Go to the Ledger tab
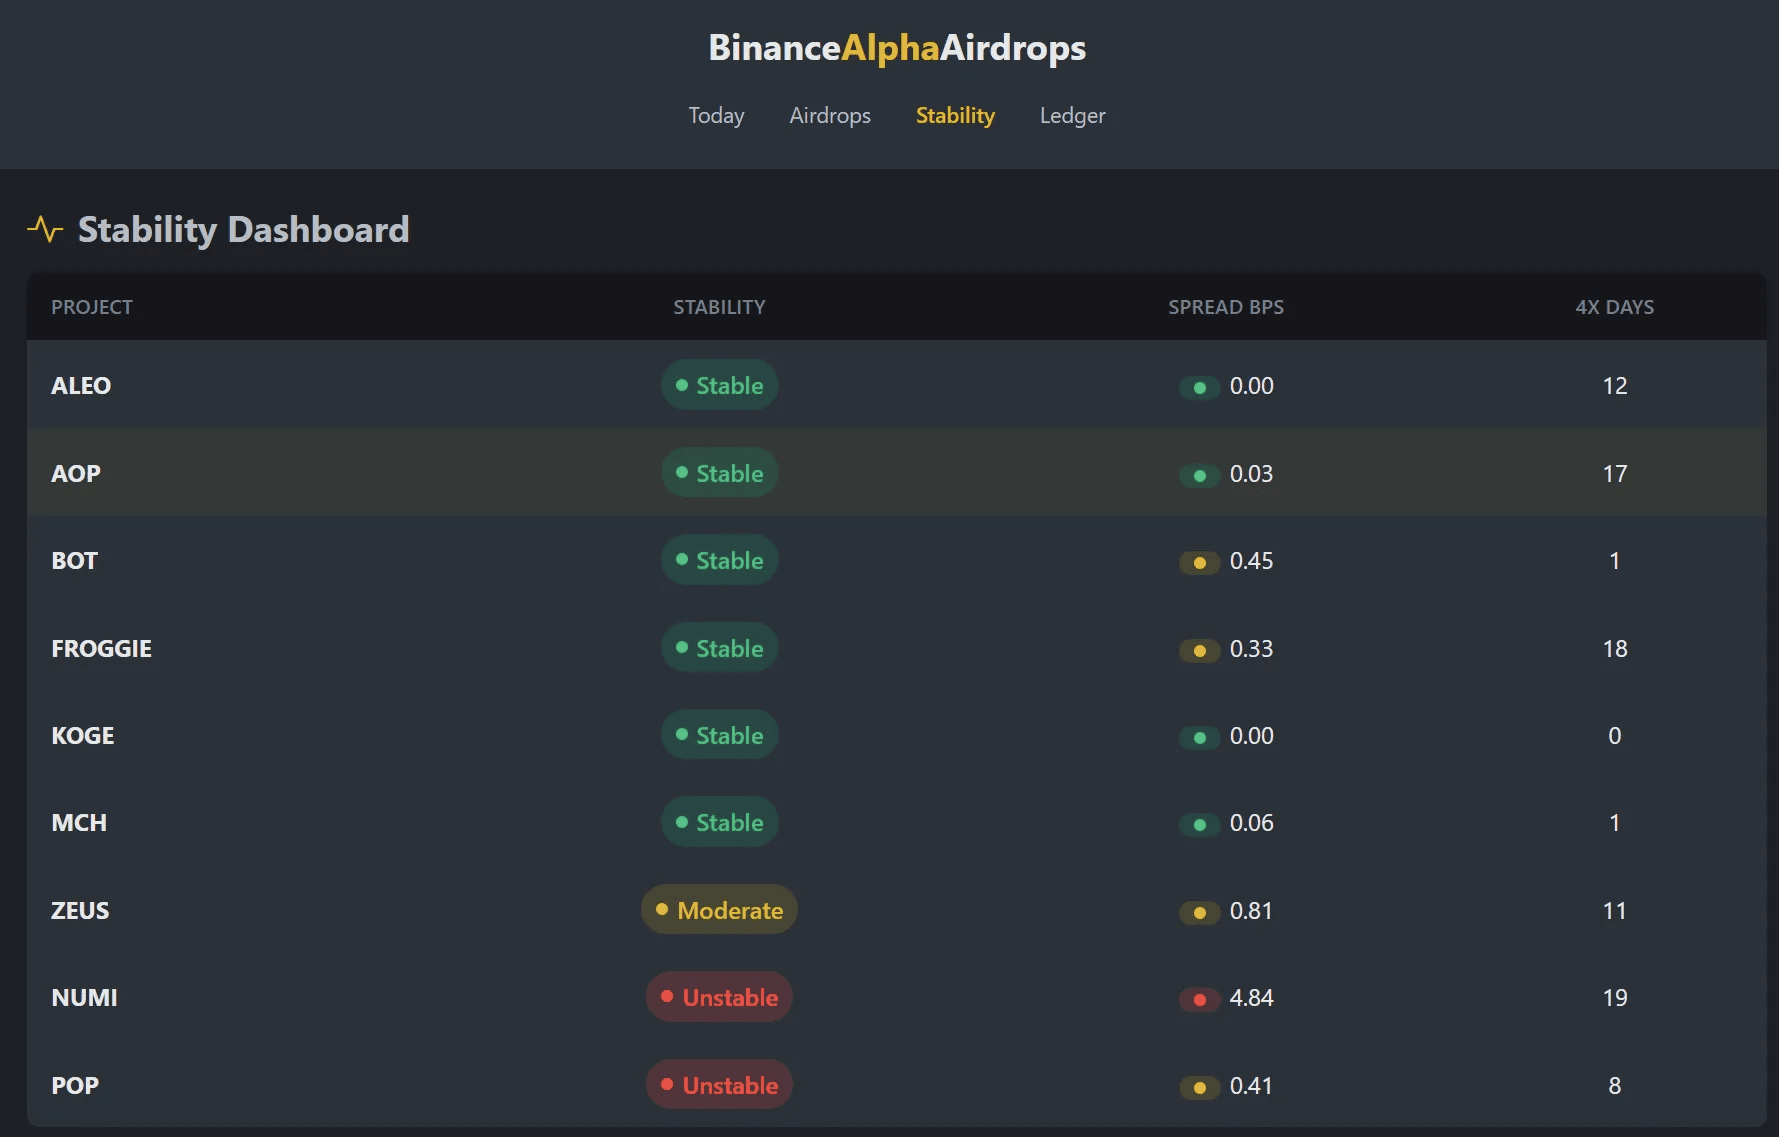The image size is (1779, 1137). (1072, 116)
